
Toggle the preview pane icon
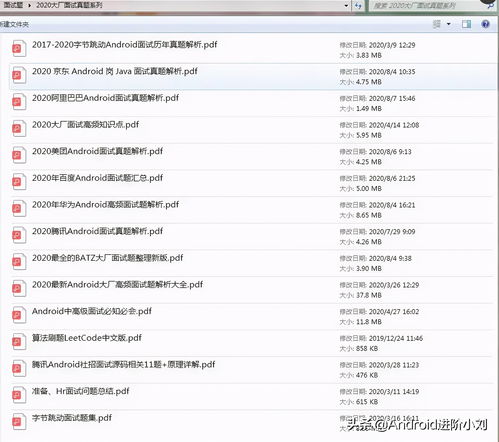[x=466, y=24]
